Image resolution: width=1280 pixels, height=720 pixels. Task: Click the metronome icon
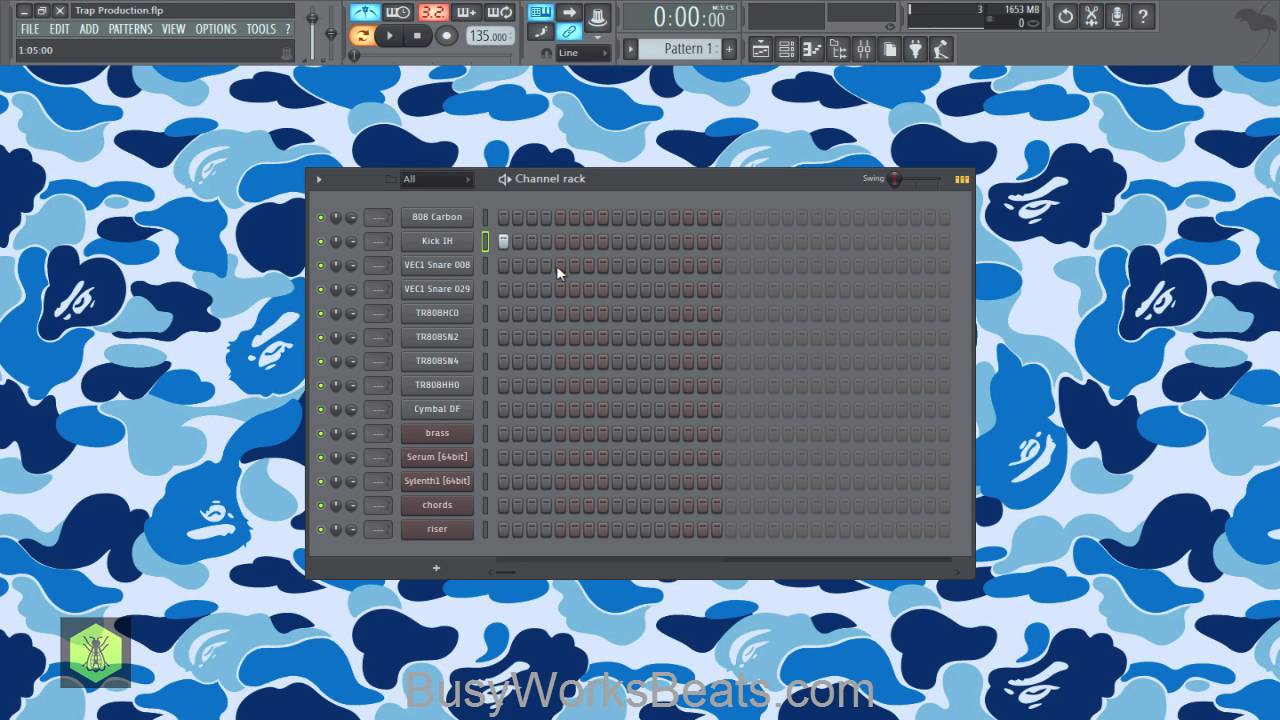pyautogui.click(x=364, y=12)
